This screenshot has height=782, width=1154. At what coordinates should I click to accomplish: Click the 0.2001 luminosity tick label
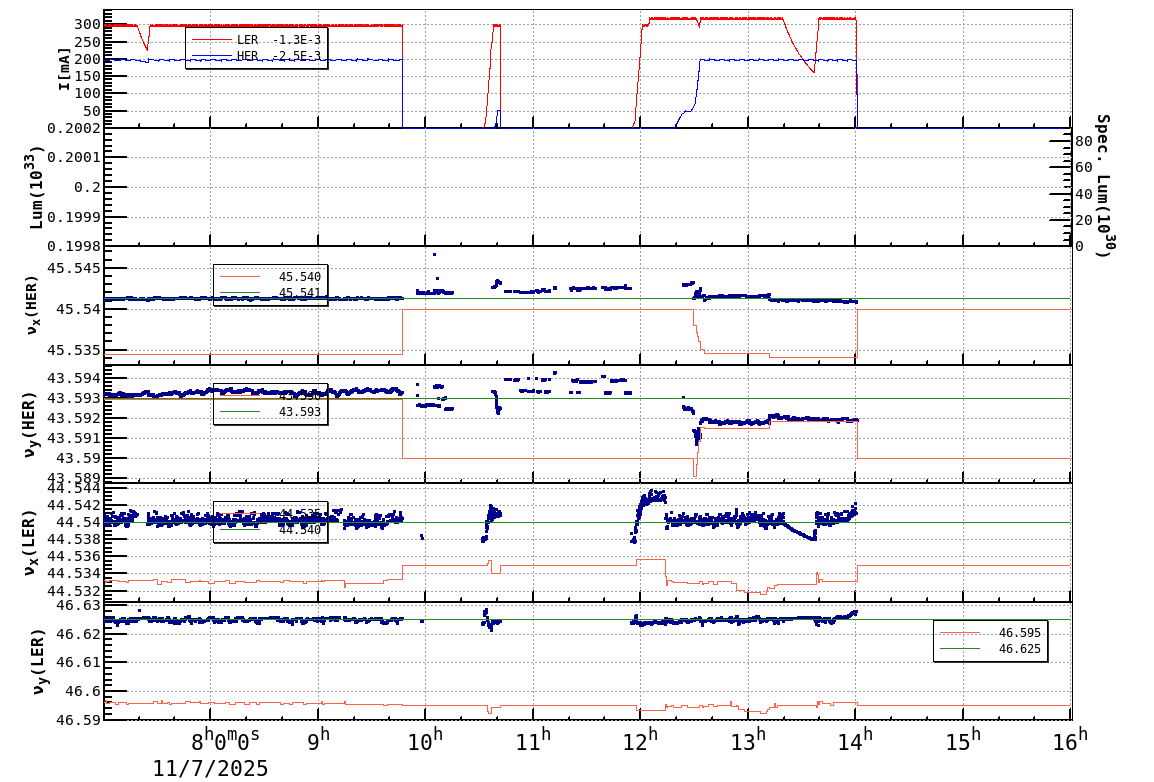(x=74, y=157)
